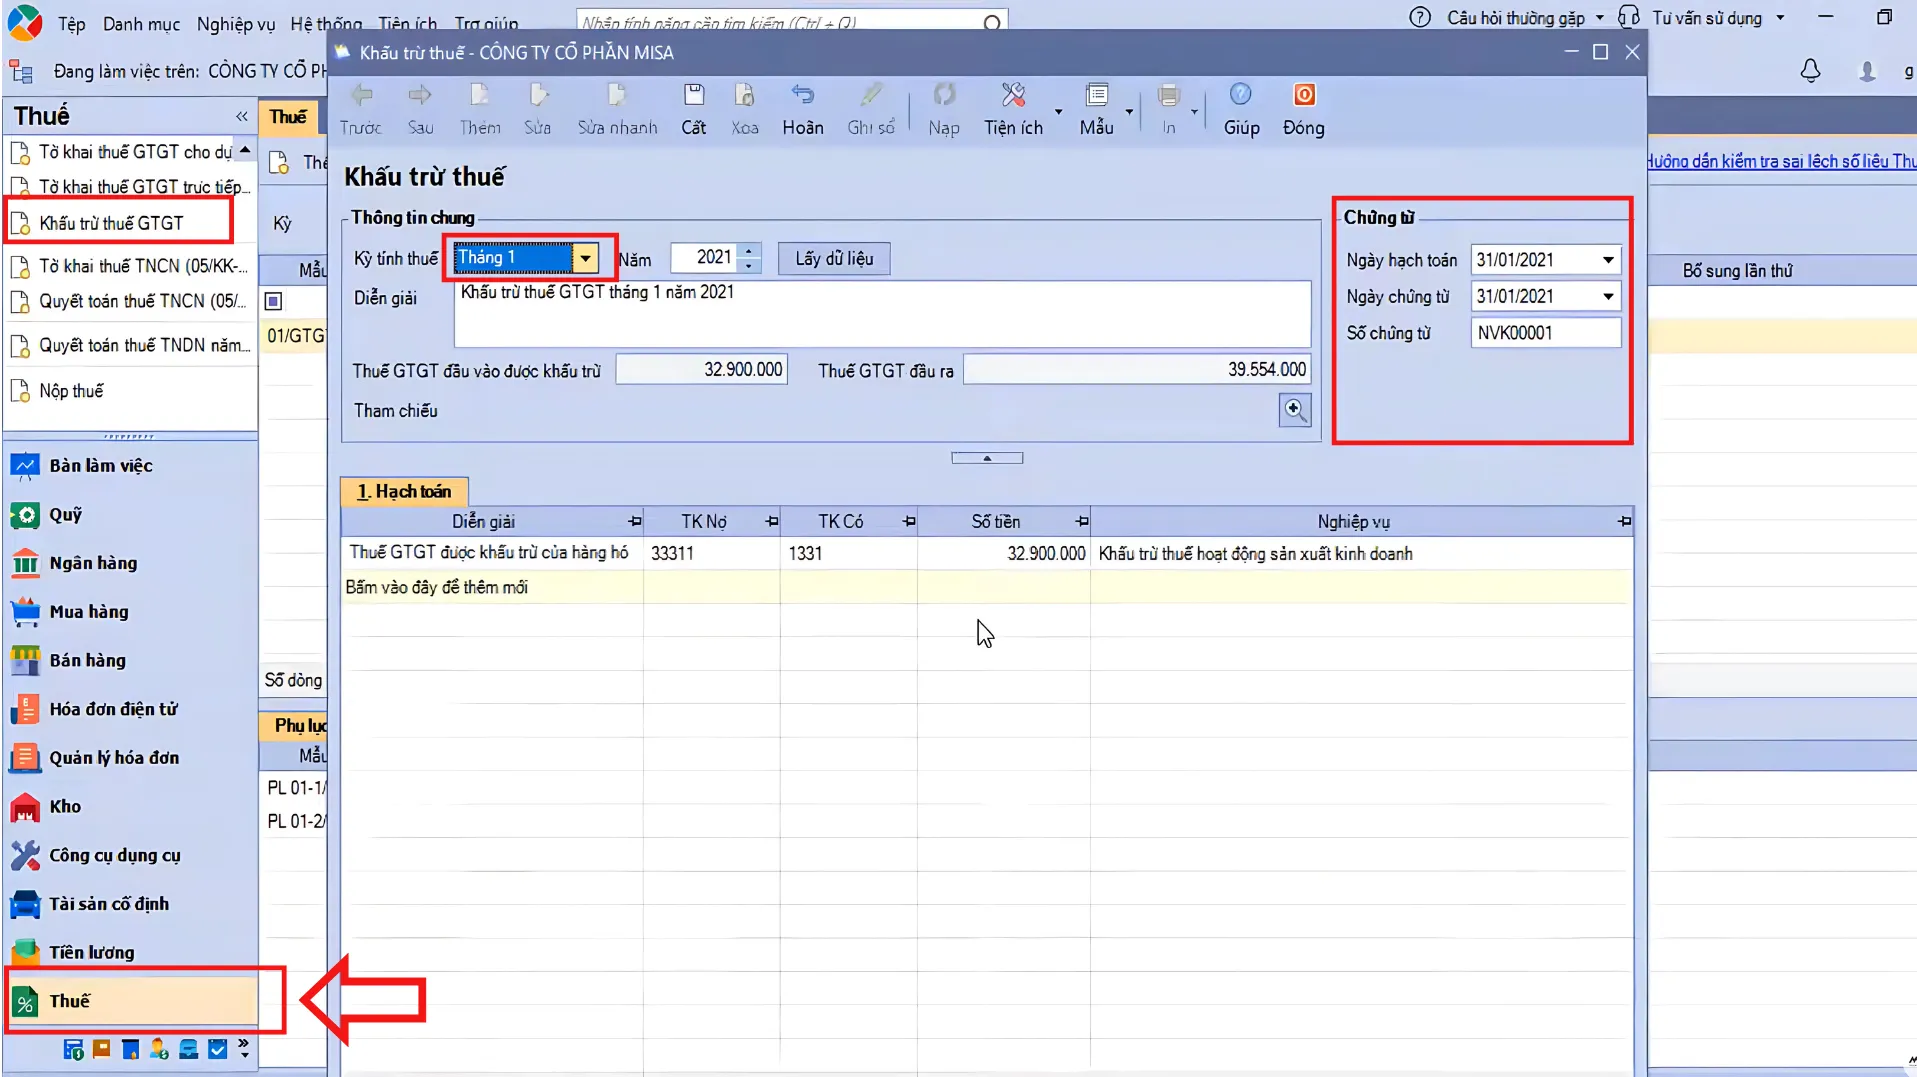Click the Trước (previous) toolbar icon
The image size is (1917, 1077).
click(361, 95)
